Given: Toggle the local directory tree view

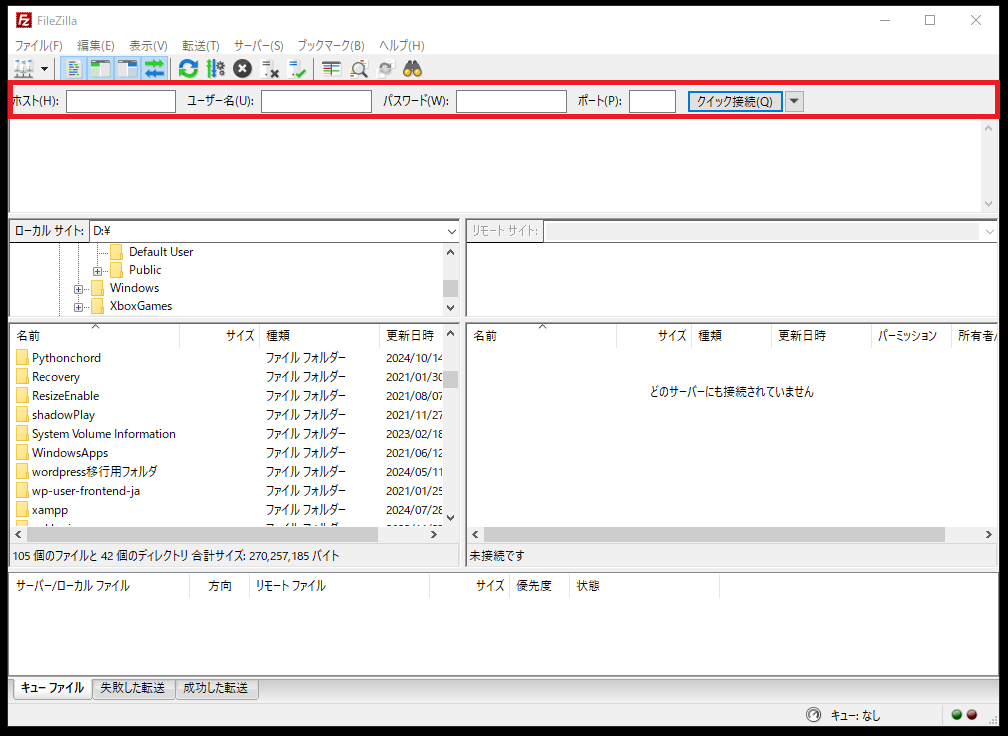Looking at the screenshot, I should 100,69.
